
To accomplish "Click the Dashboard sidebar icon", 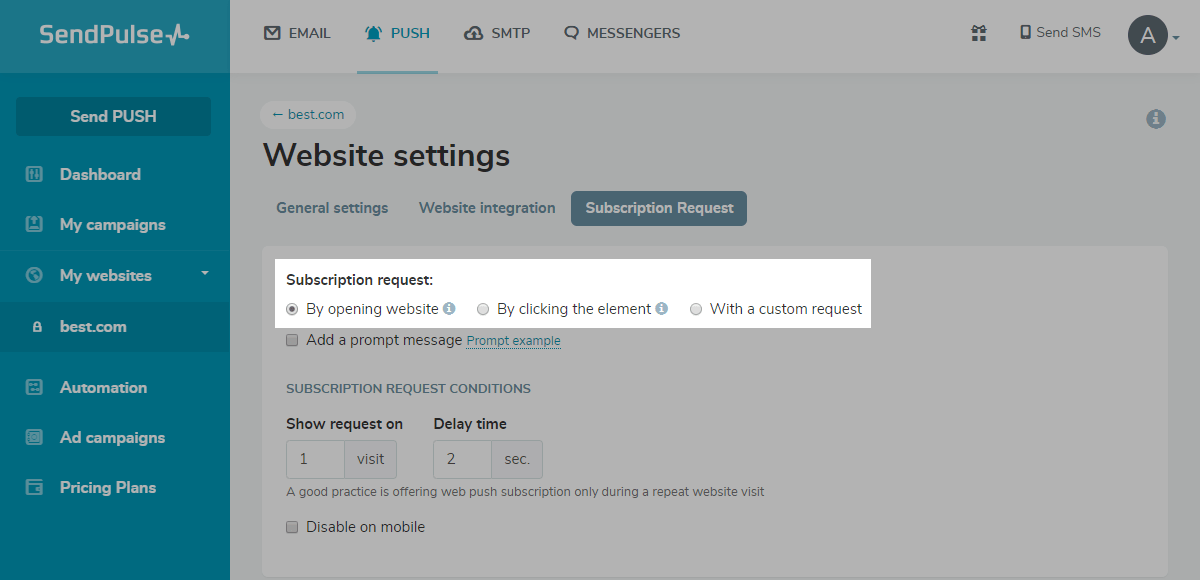I will (x=35, y=174).
